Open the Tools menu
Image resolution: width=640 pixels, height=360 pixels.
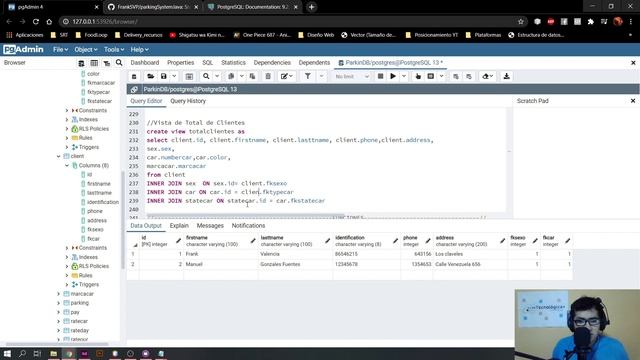[114, 49]
